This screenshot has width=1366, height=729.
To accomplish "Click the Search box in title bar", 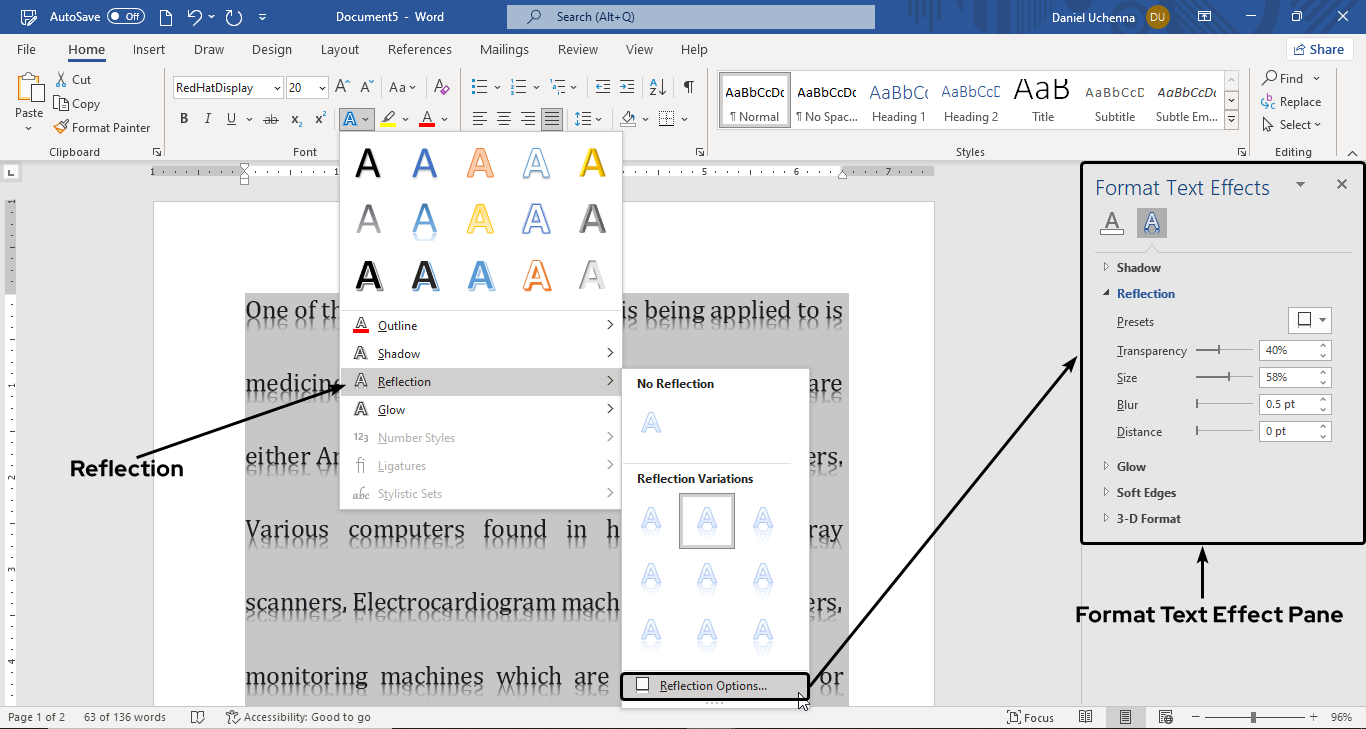I will pos(690,17).
